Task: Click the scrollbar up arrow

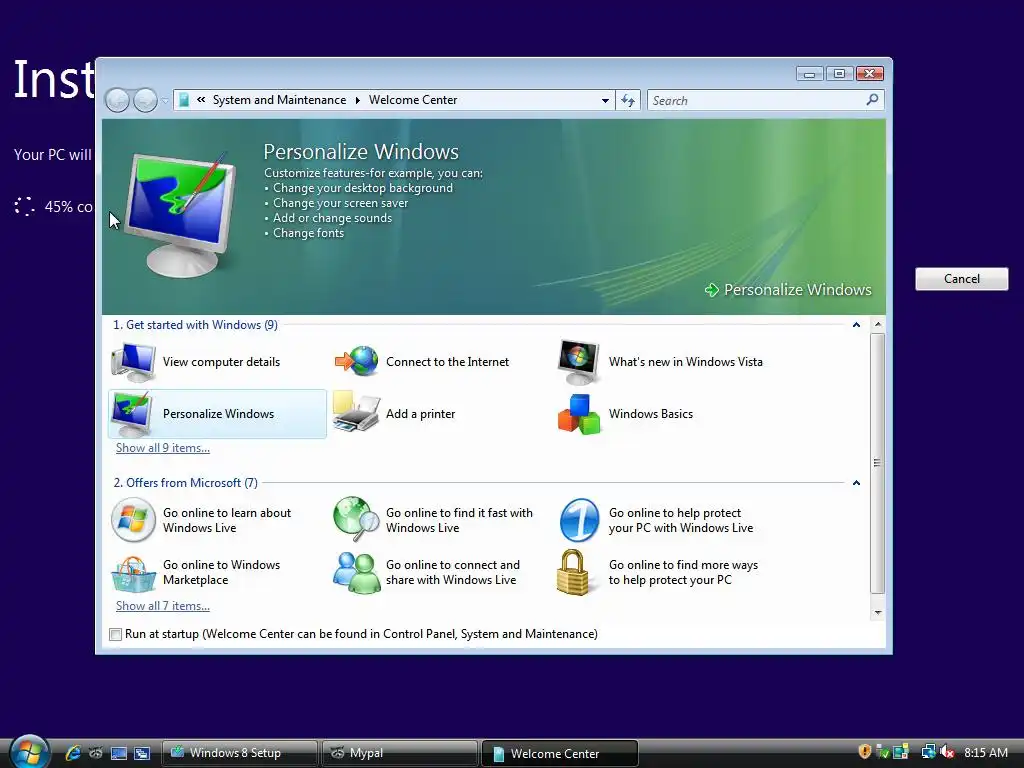Action: coord(878,325)
